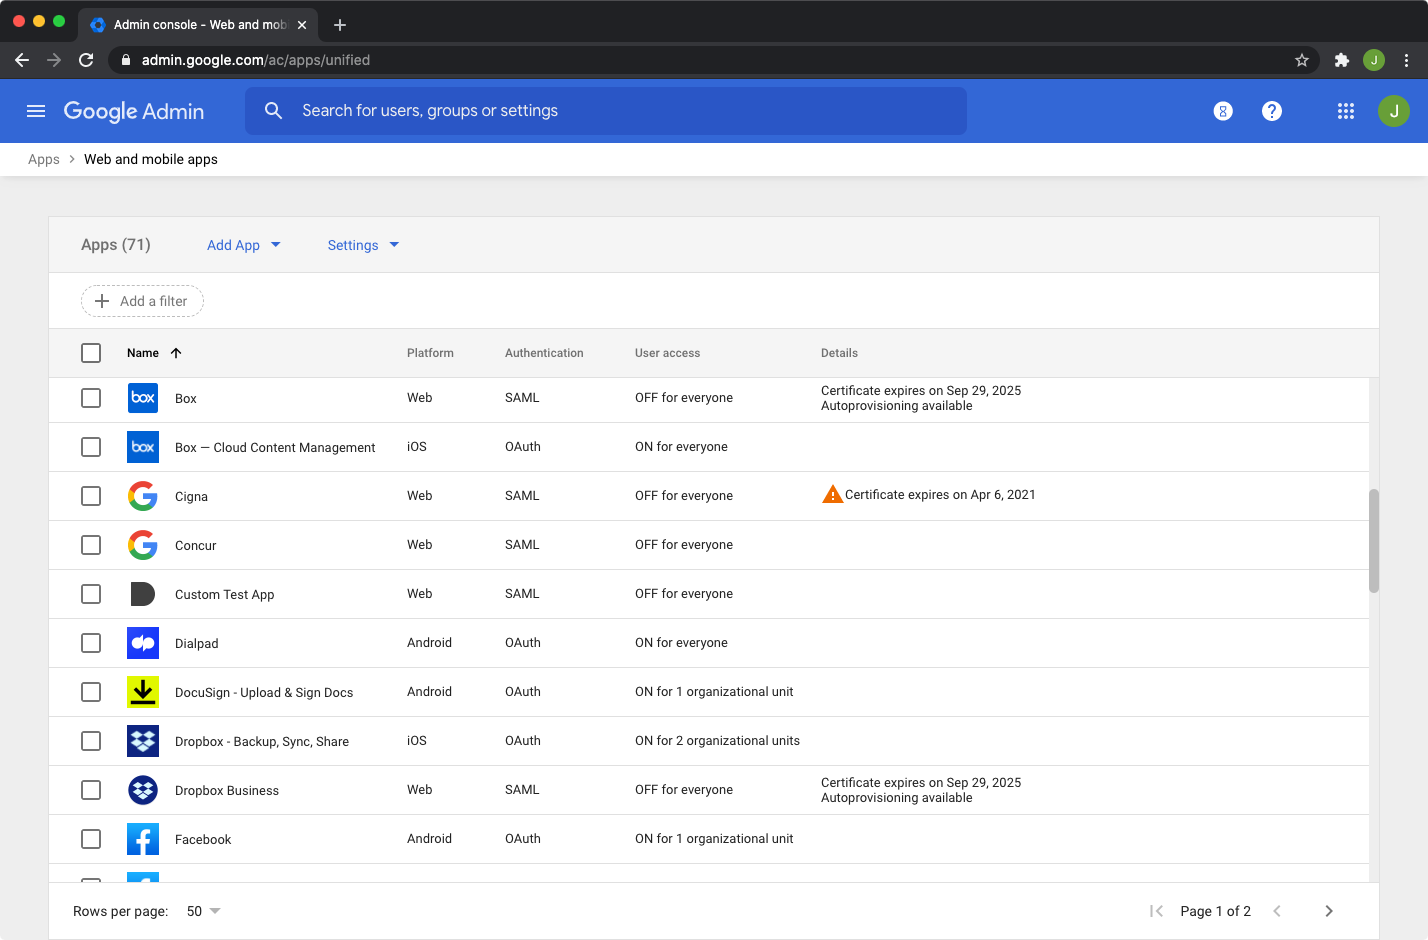Expand the Settings dropdown
Screen dimensions: 1428x940
coord(364,245)
